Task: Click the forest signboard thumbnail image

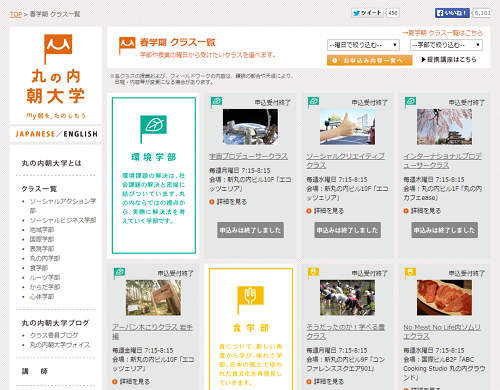Action: click(153, 298)
